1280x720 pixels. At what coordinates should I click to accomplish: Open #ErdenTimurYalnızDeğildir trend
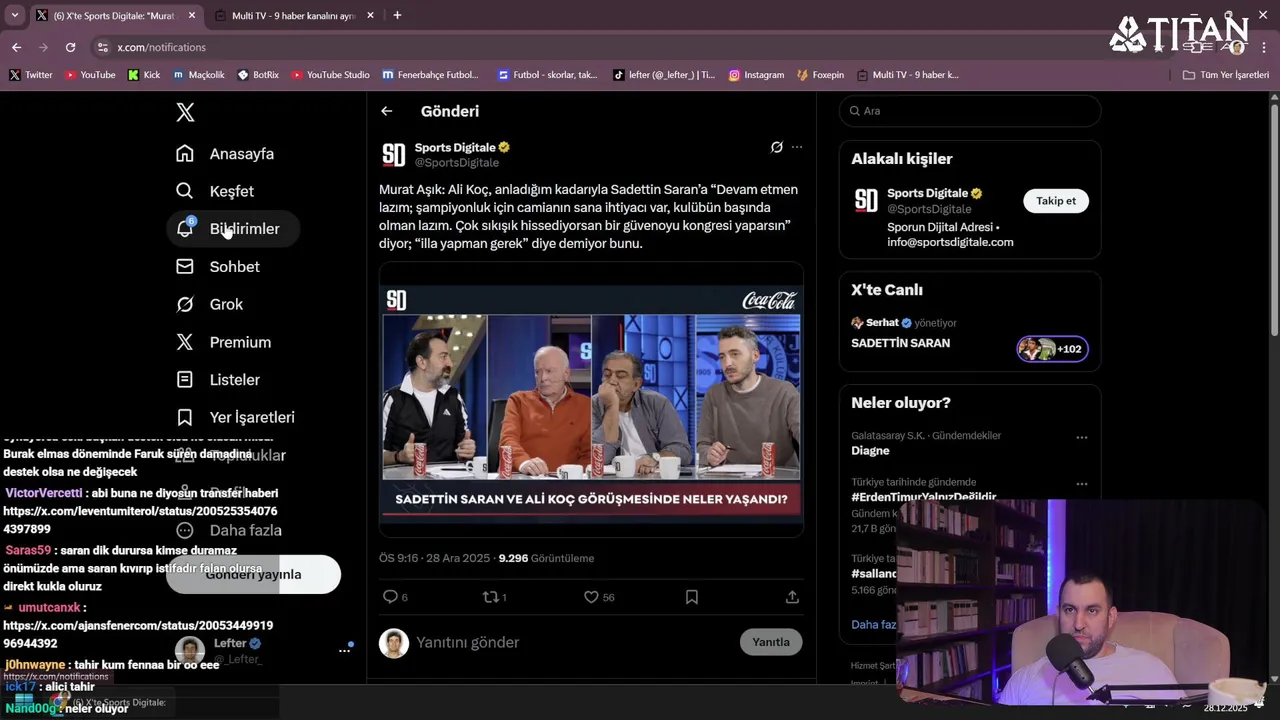coord(924,497)
